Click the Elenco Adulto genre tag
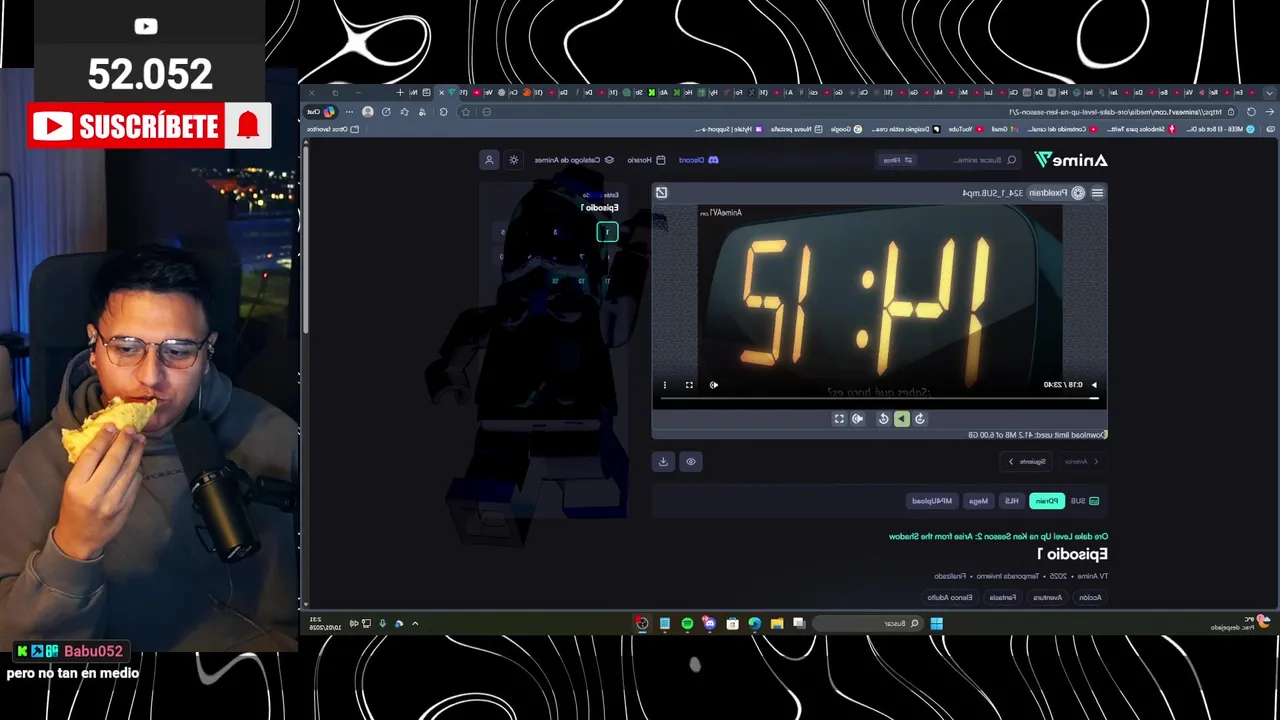 (x=950, y=597)
